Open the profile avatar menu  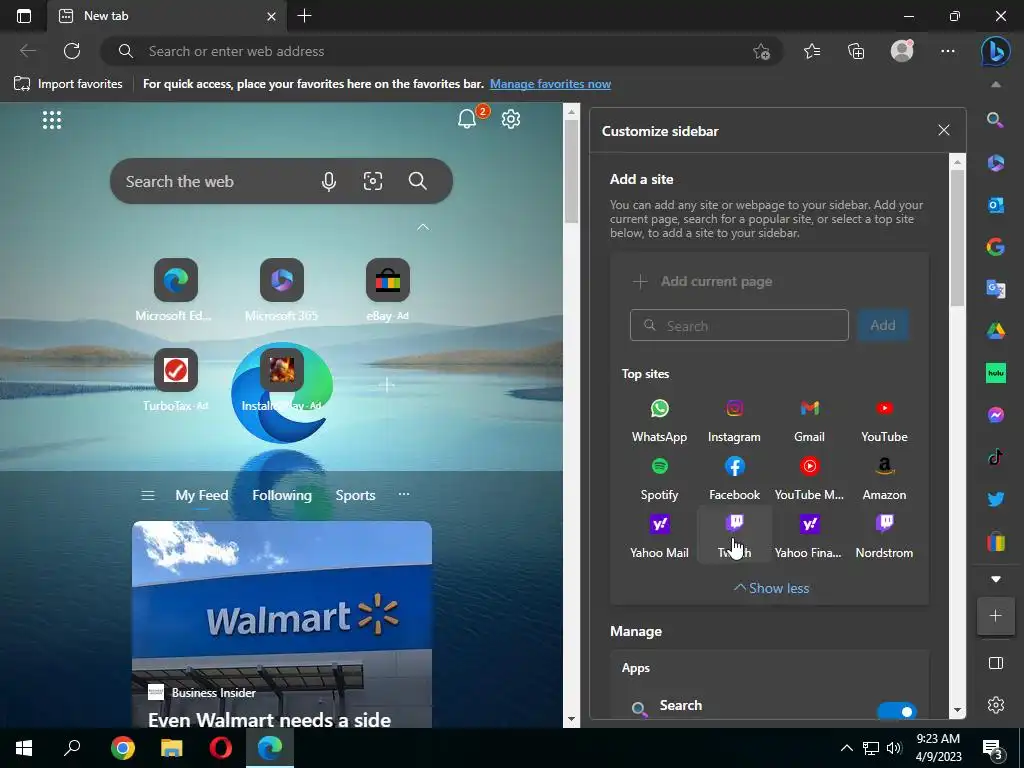tap(902, 51)
